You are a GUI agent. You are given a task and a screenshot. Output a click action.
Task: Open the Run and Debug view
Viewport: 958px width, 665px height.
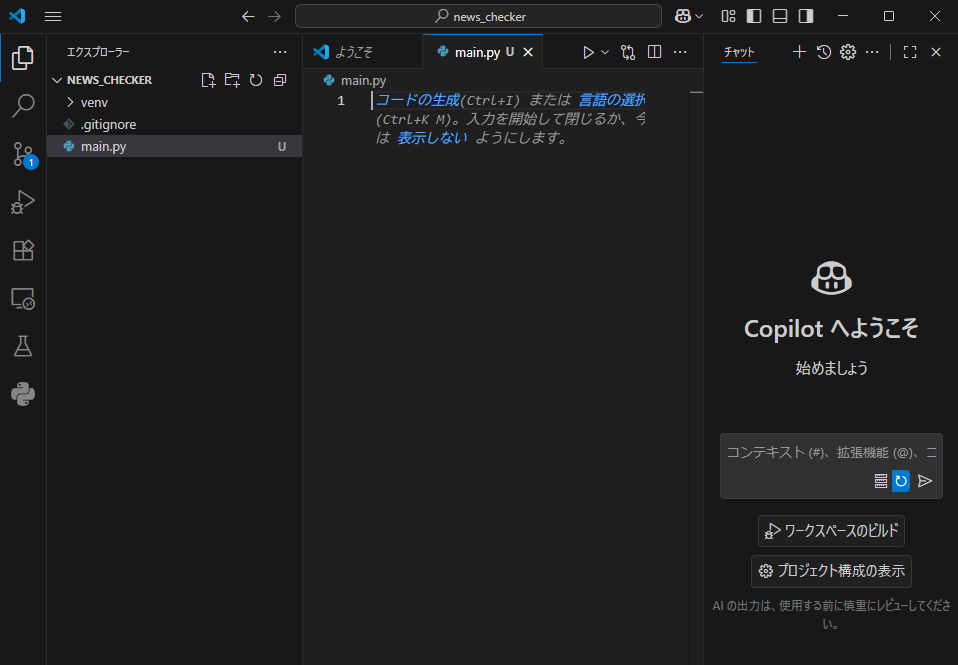(x=23, y=202)
